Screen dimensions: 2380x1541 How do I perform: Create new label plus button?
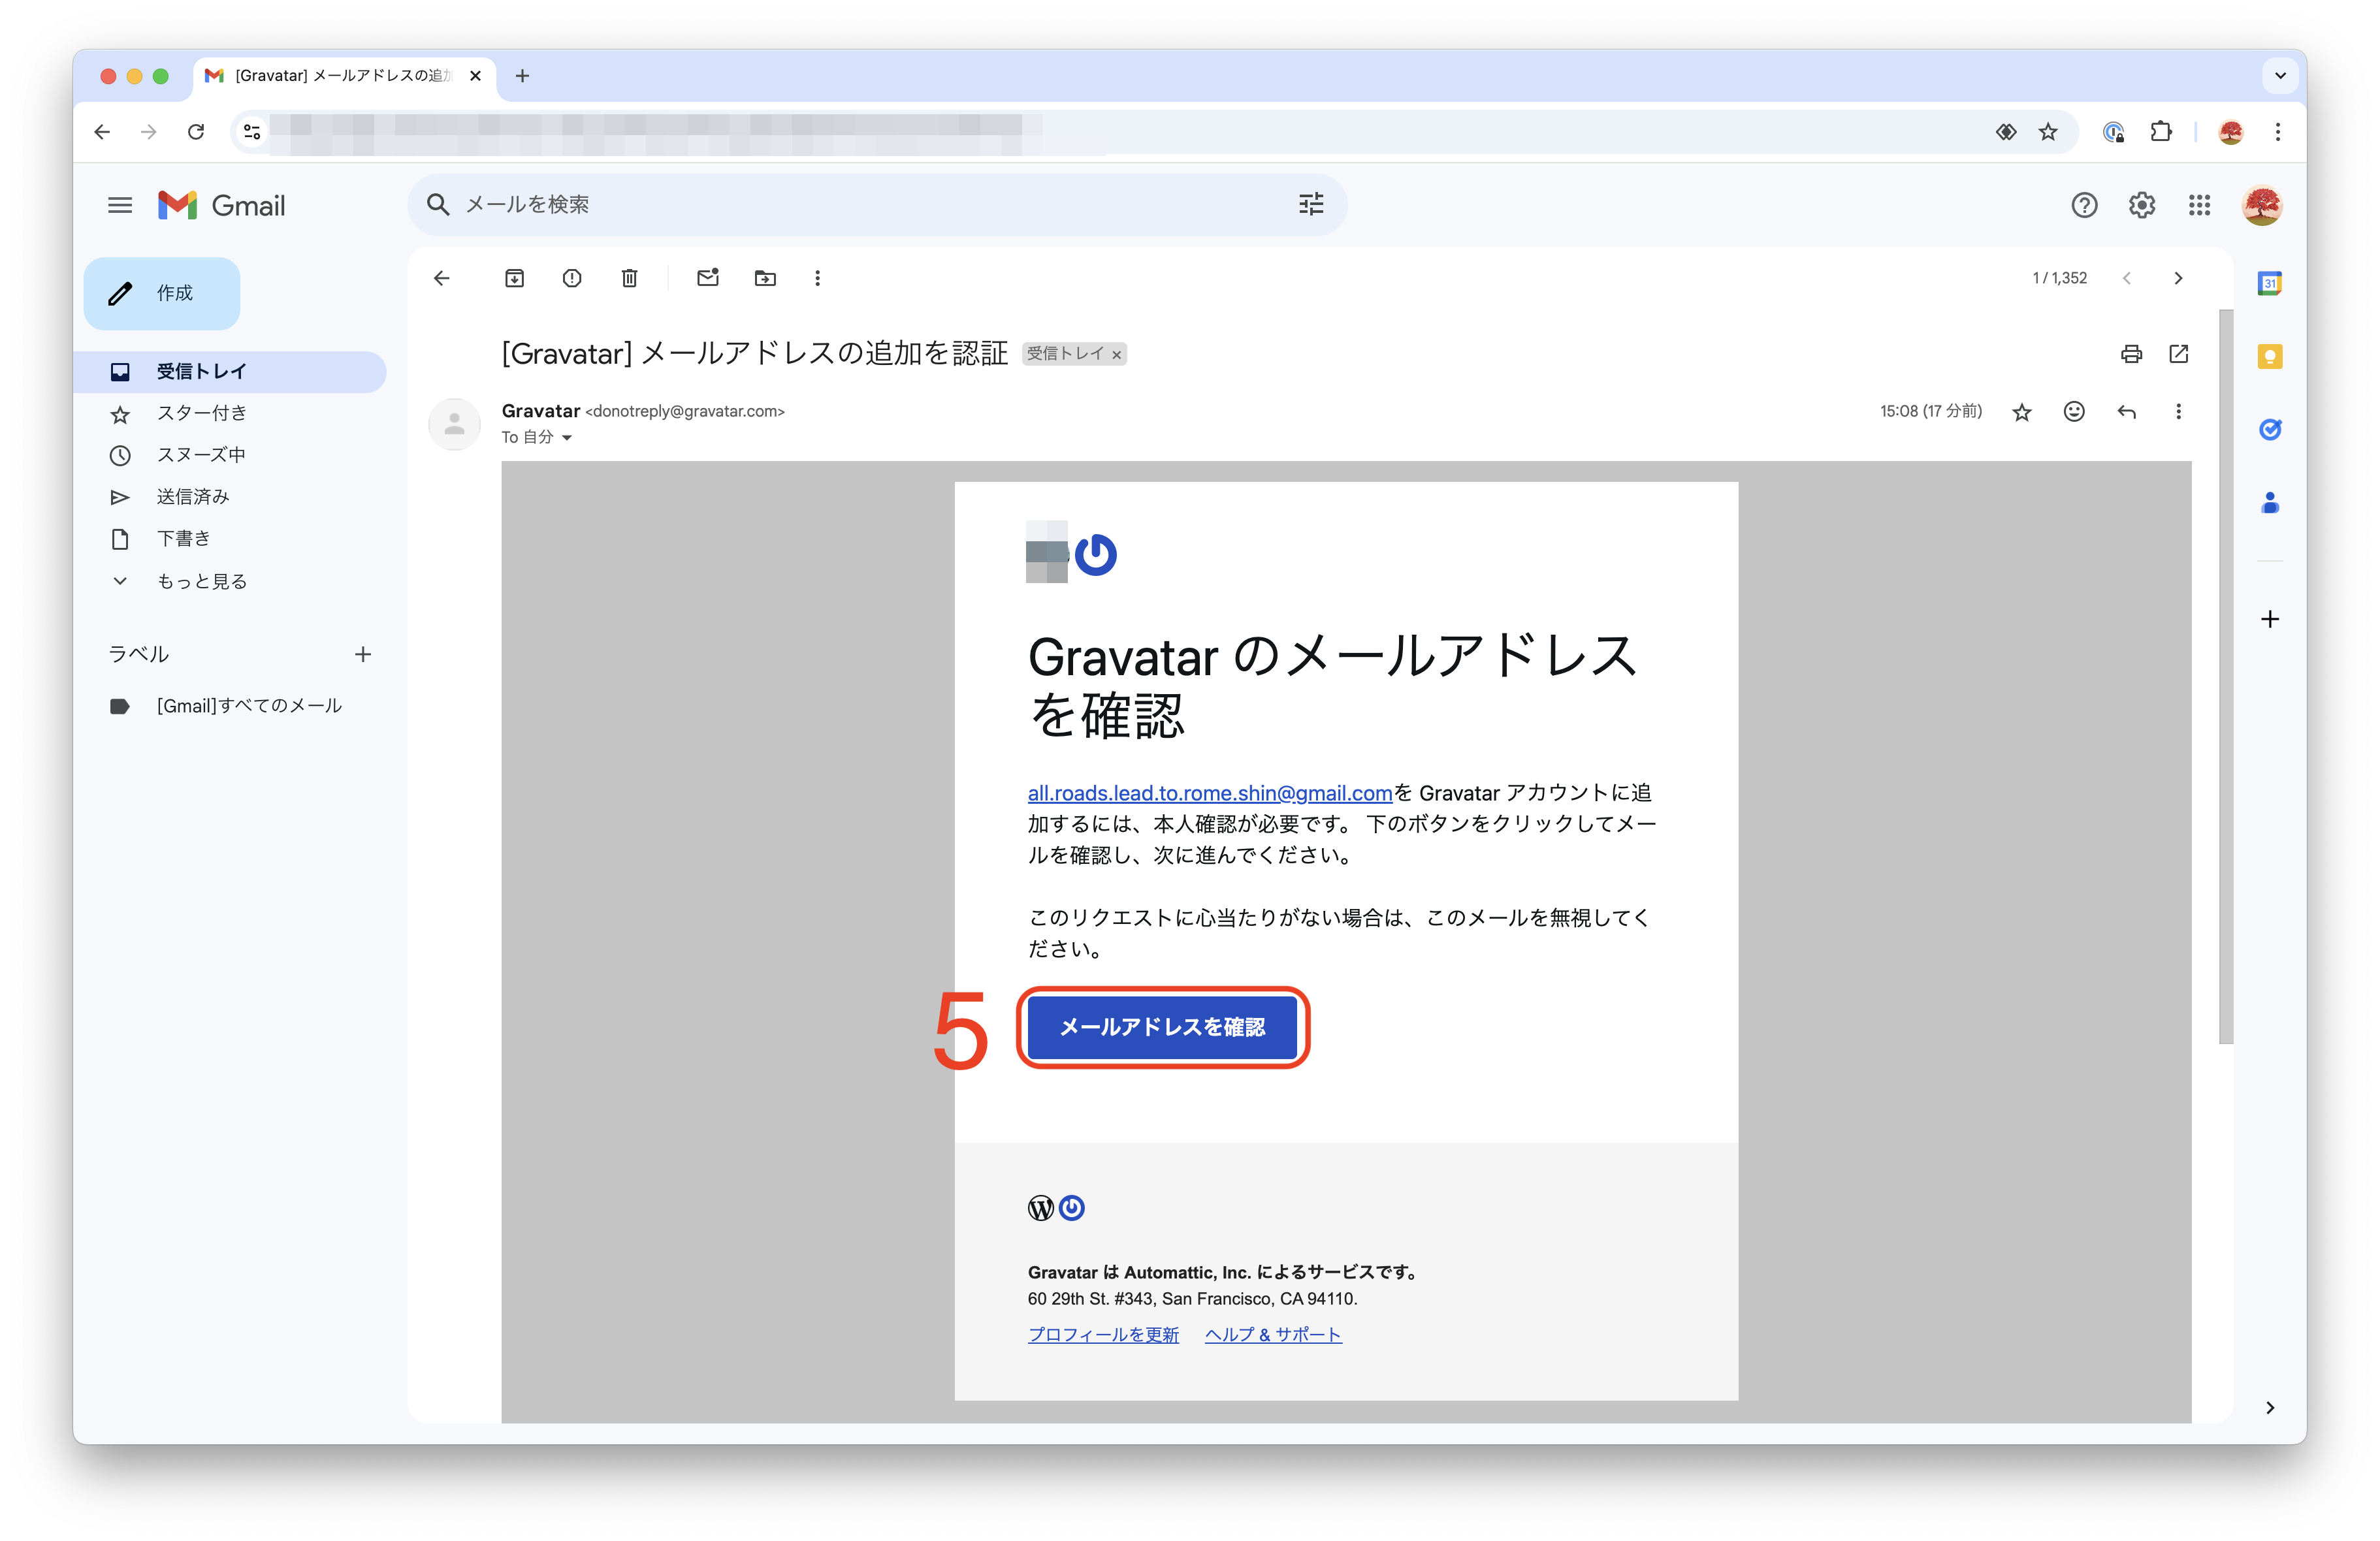[363, 654]
